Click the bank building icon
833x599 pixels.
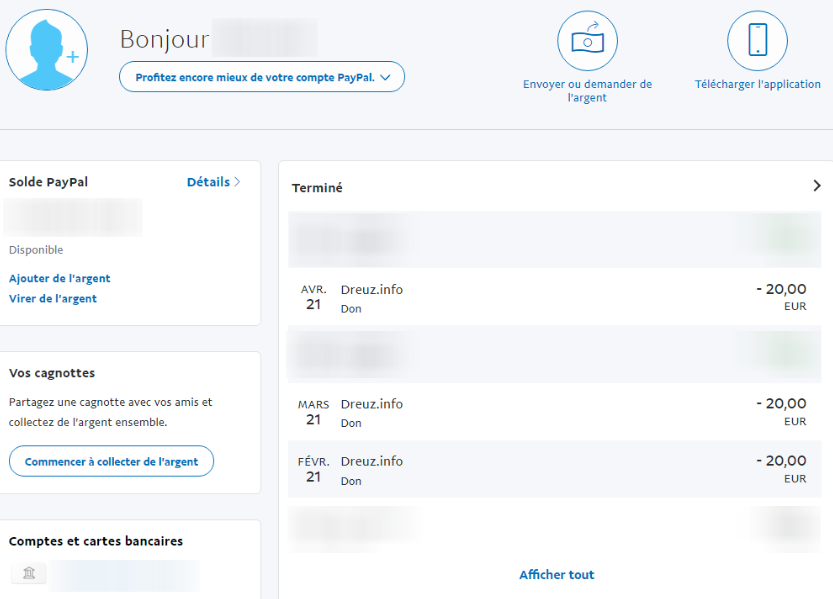coord(28,573)
